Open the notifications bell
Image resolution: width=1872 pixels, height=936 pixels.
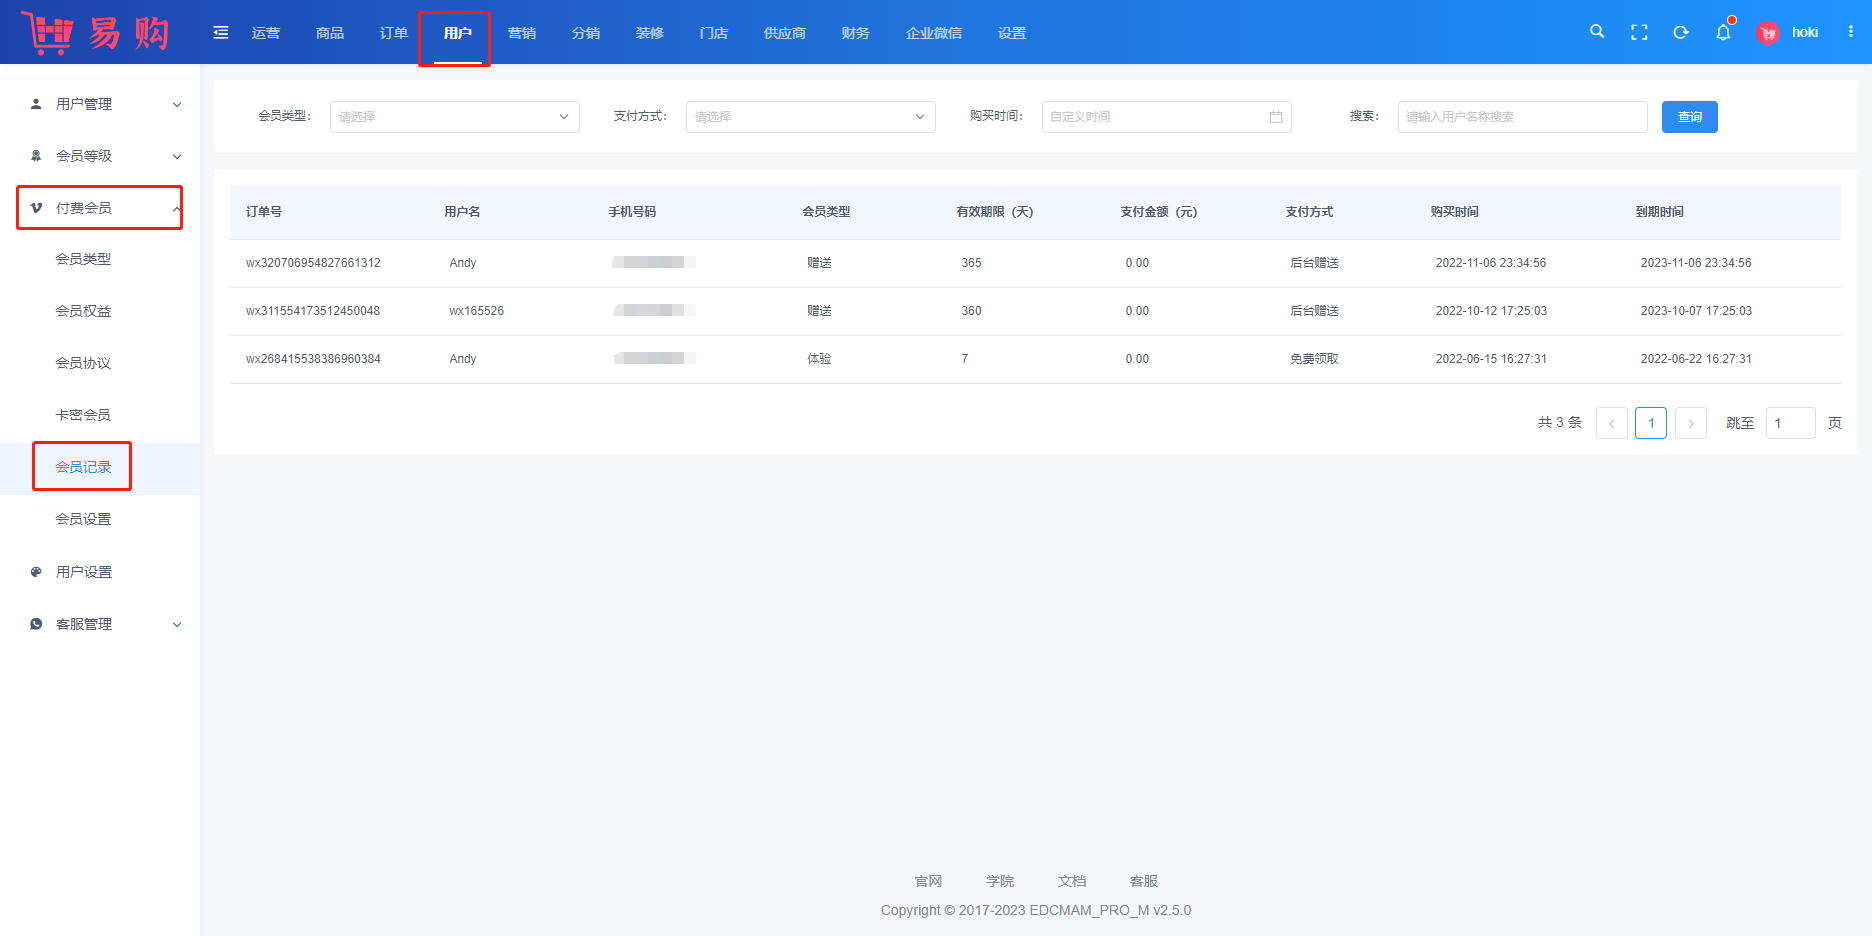(1723, 32)
